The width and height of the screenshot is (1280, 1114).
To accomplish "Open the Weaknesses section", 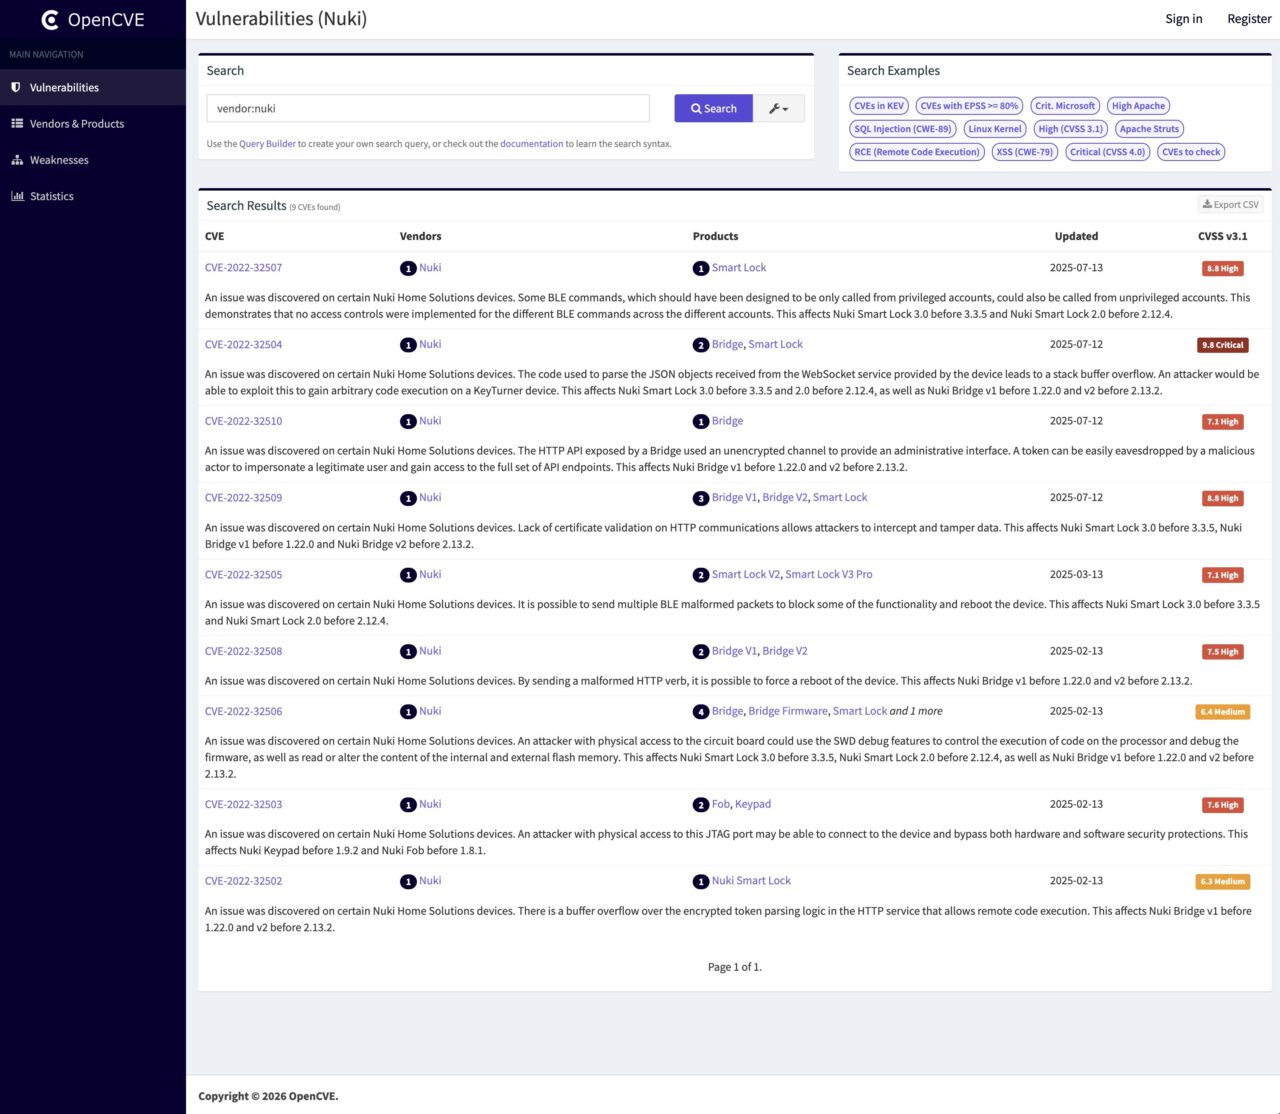I will pyautogui.click(x=59, y=160).
